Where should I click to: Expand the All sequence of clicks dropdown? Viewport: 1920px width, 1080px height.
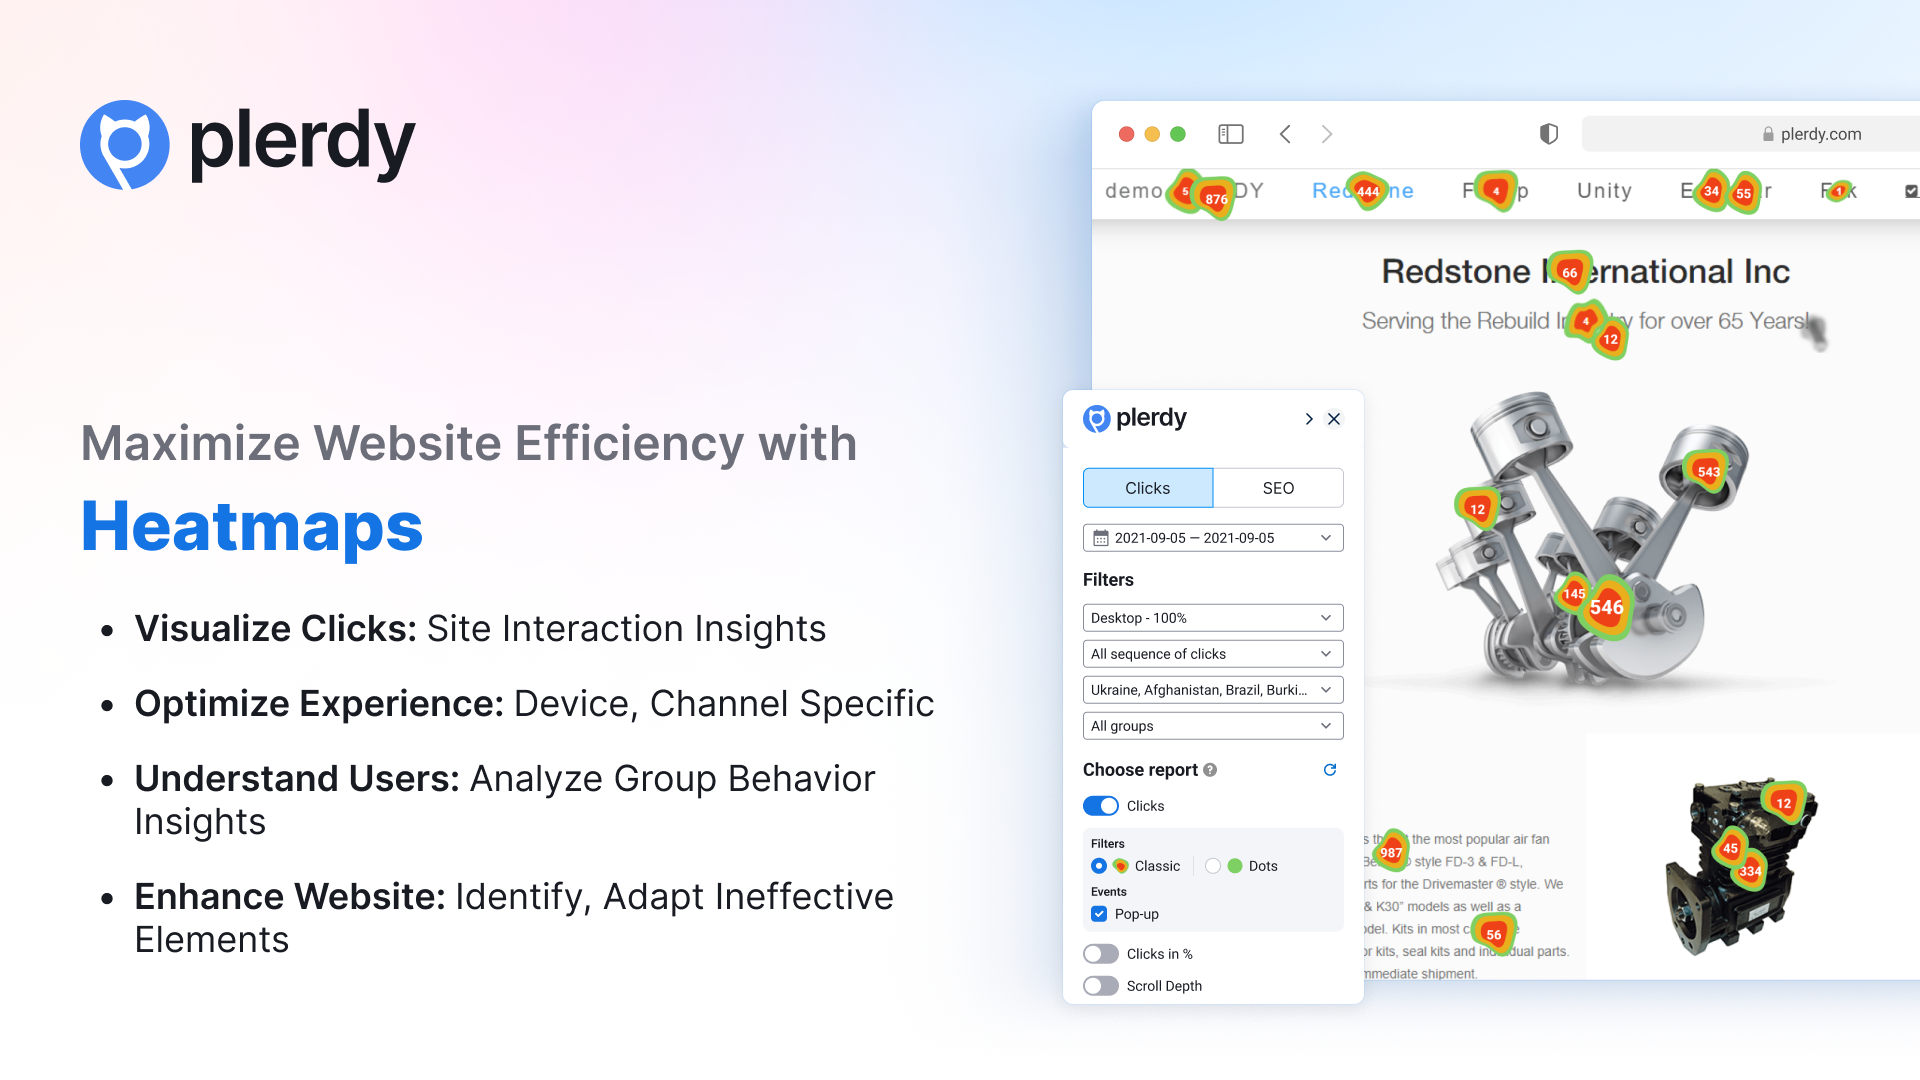(1209, 651)
